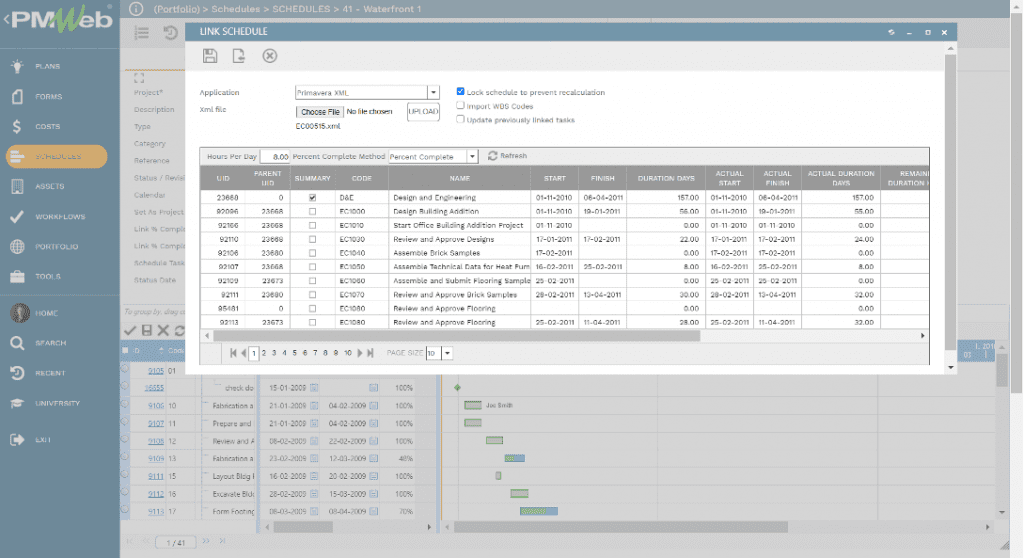Toggle Summary checkbox for Review and Approve Designs
The width and height of the screenshot is (1024, 558).
[x=312, y=239]
